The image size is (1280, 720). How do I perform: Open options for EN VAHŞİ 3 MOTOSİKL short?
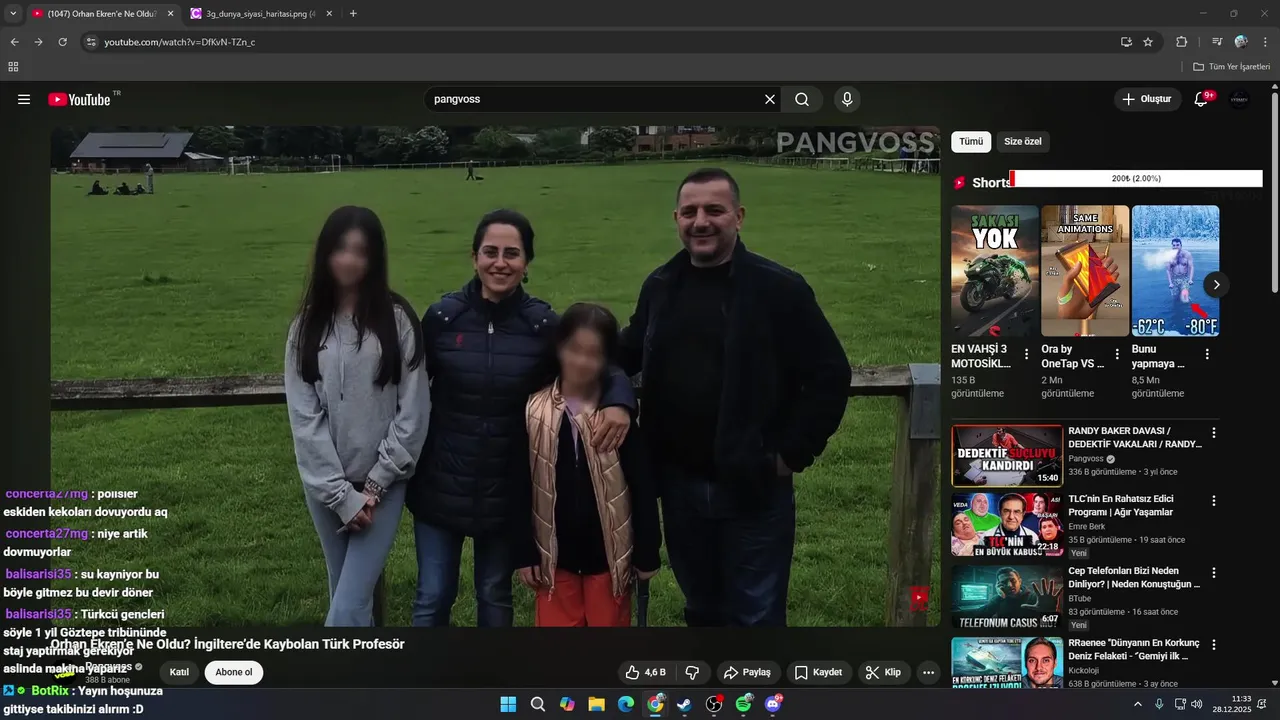[x=1026, y=354]
